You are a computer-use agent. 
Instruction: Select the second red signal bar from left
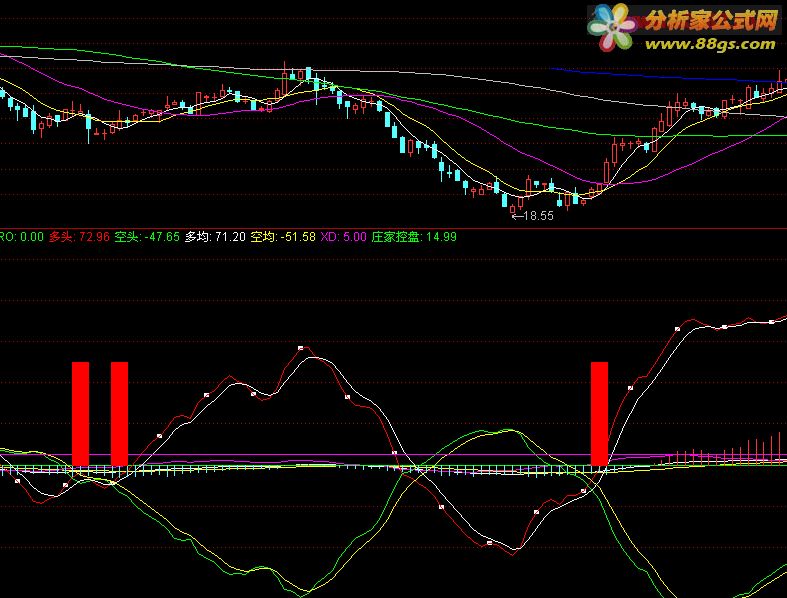(119, 414)
